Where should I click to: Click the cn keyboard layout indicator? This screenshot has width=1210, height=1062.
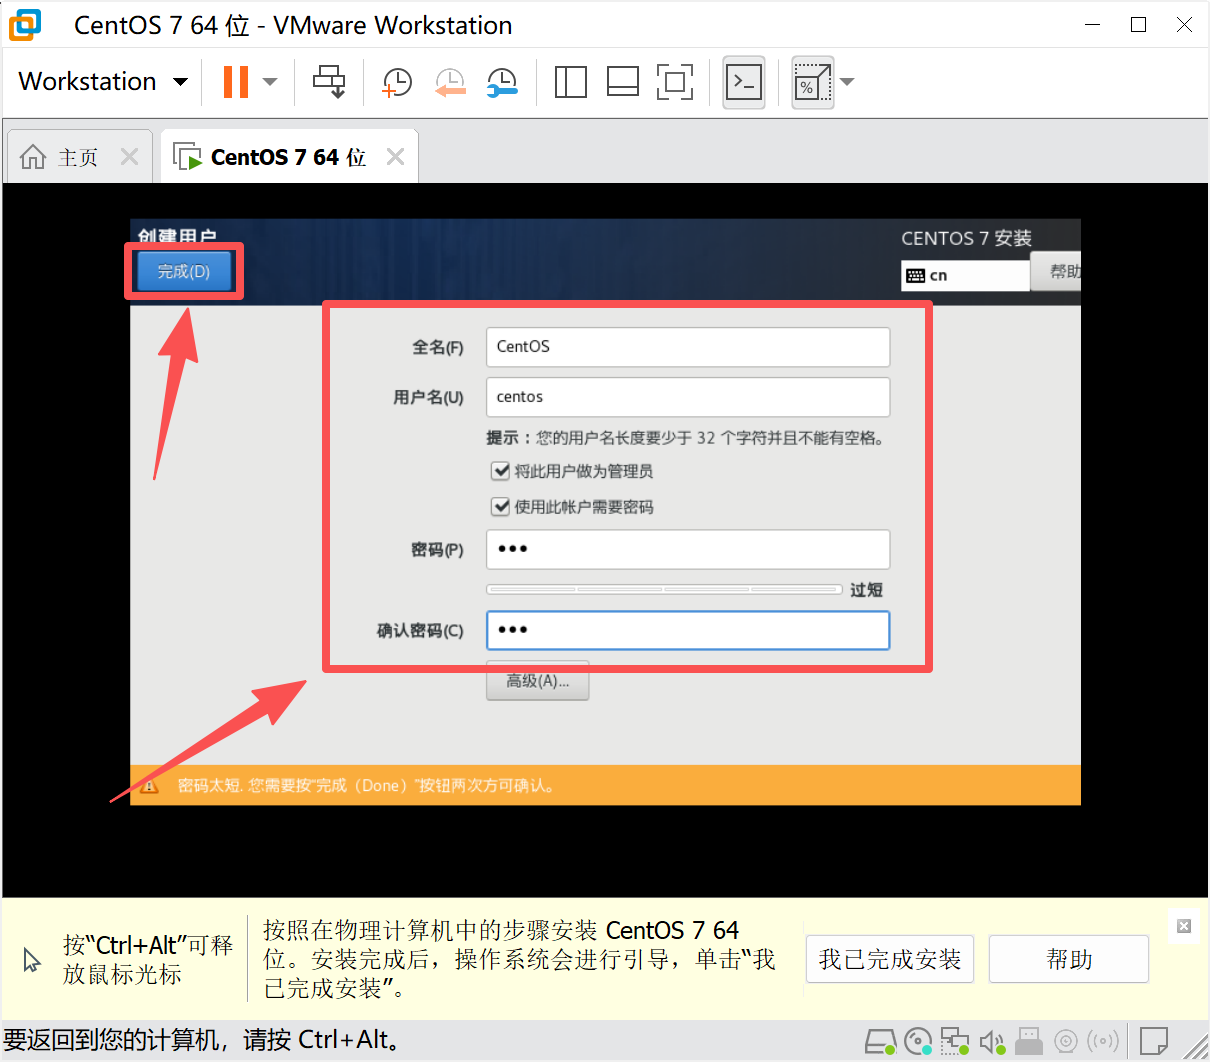point(965,275)
